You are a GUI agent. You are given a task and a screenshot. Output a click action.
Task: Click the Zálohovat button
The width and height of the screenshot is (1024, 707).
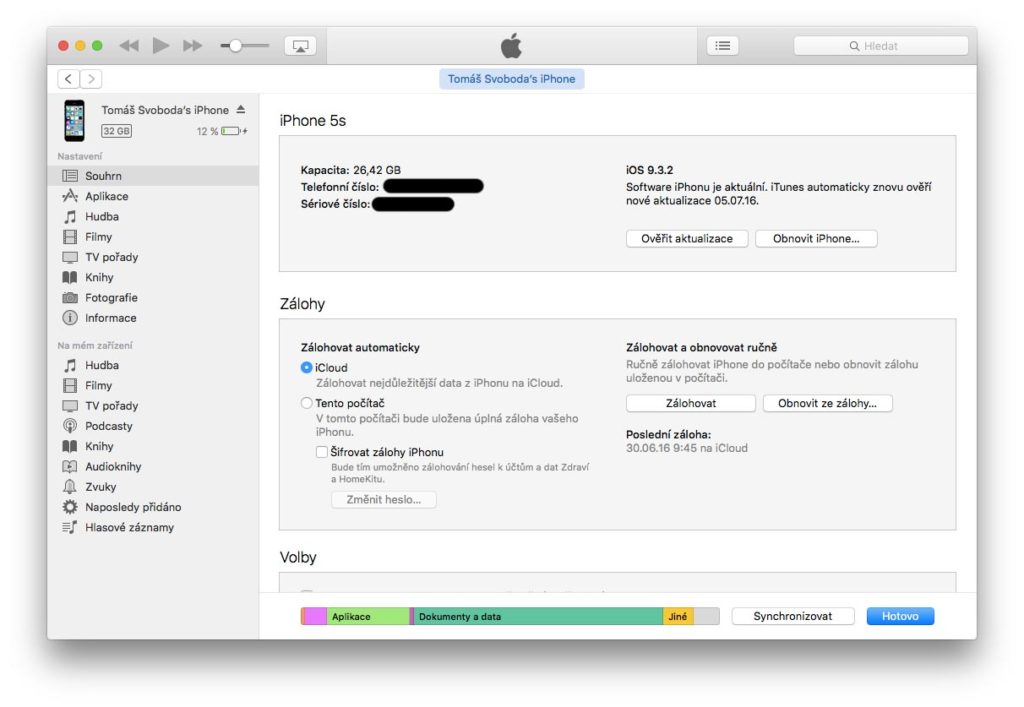tap(690, 403)
